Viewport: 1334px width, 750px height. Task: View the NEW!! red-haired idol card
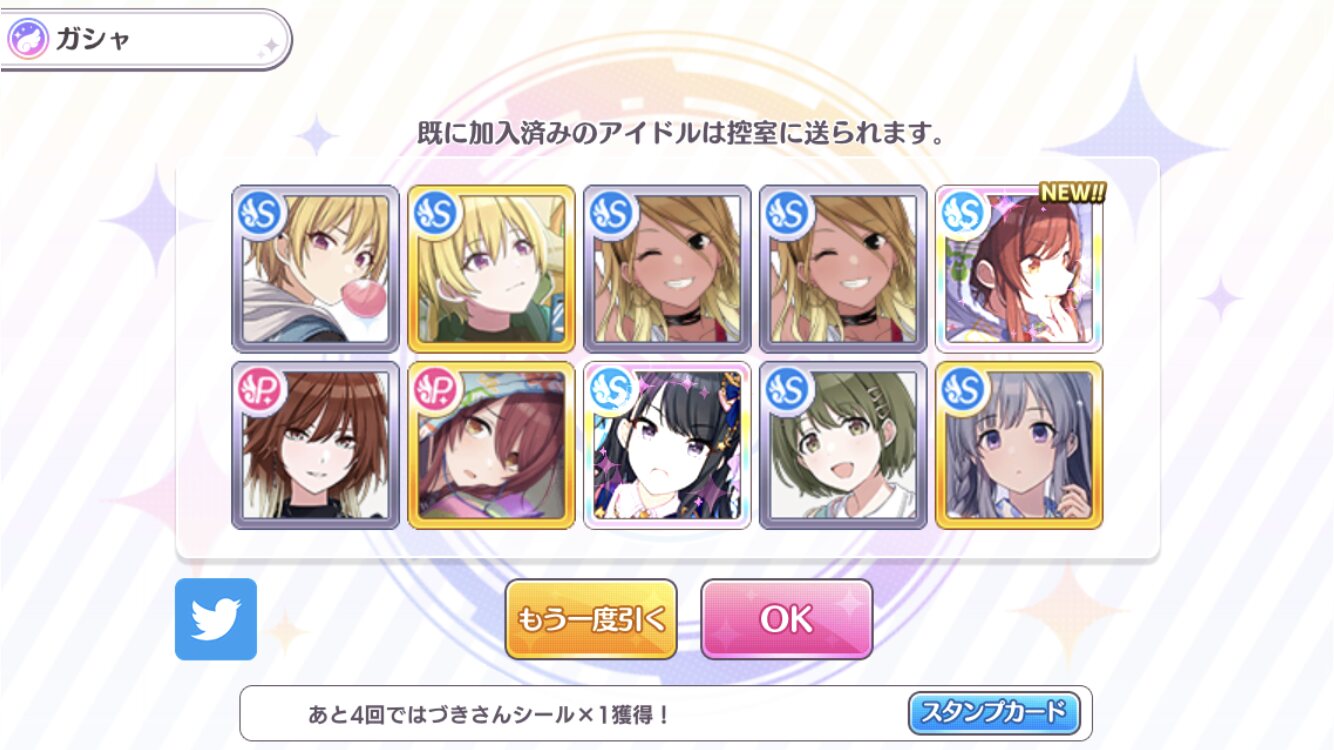[x=1019, y=269]
